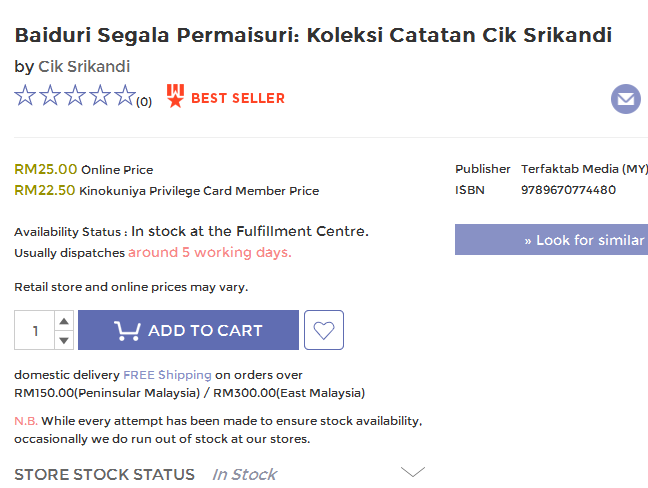Click the email envelope share icon
Image resolution: width=648 pixels, height=488 pixels.
tap(626, 99)
